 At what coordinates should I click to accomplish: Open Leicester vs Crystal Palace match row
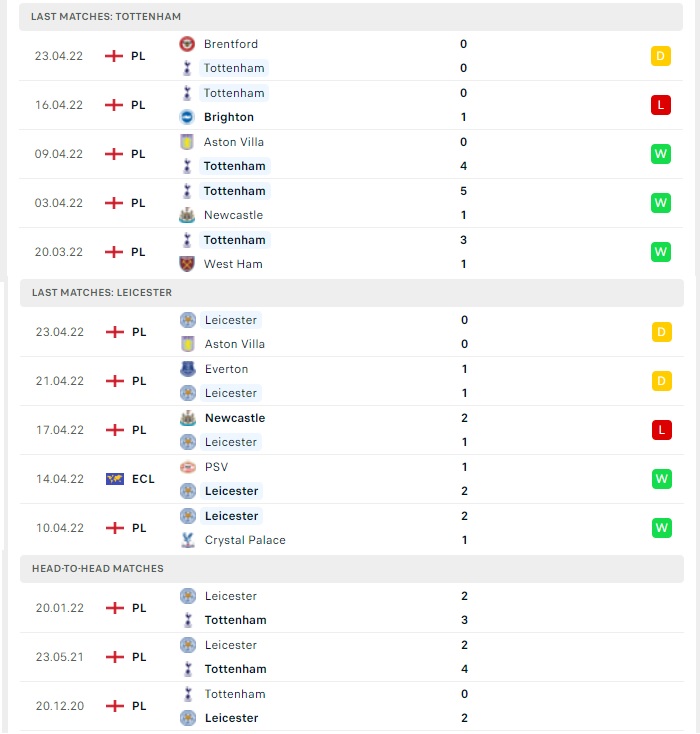[352, 528]
